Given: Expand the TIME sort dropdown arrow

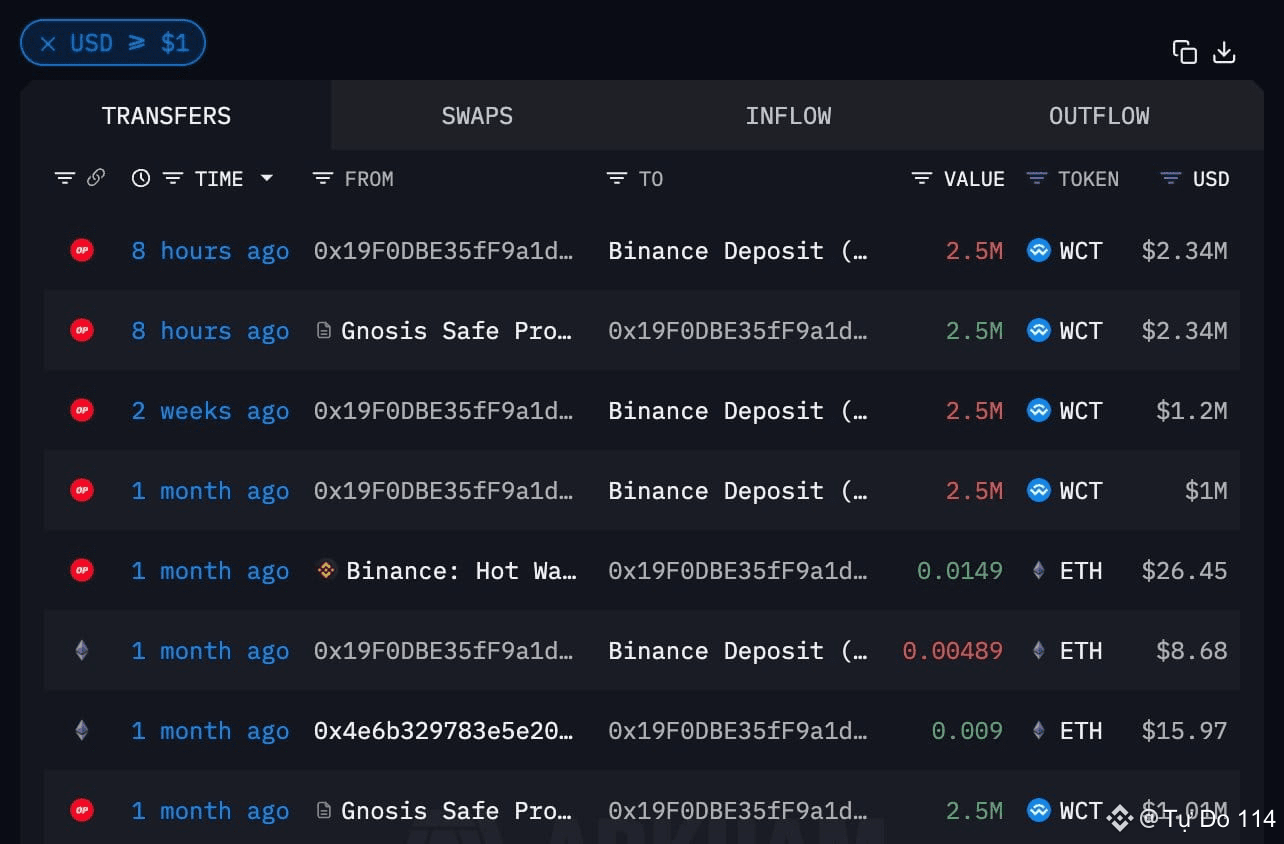Looking at the screenshot, I should coord(266,178).
